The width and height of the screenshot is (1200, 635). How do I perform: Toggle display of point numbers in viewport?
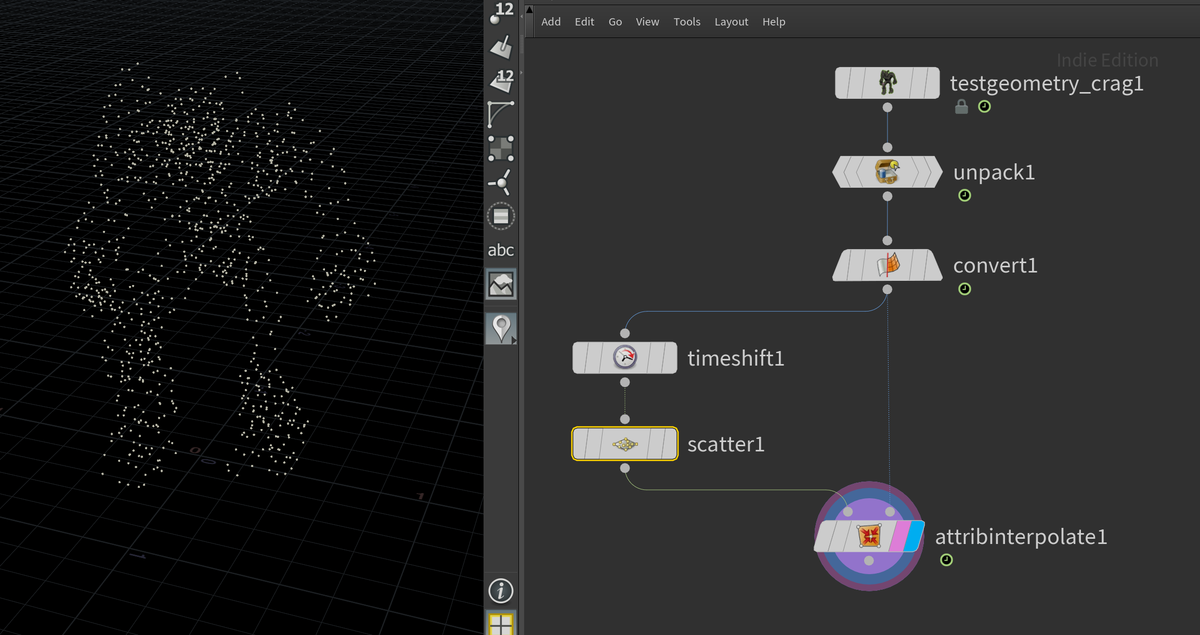tap(501, 12)
